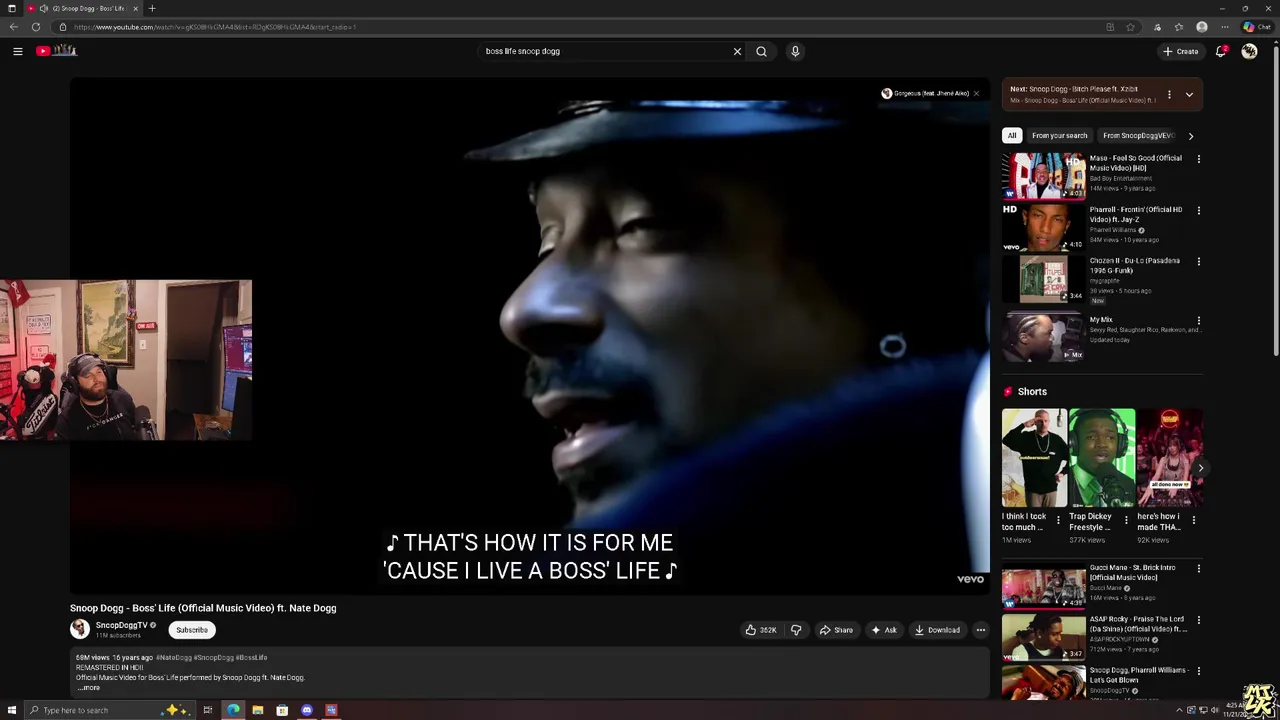Click the page vertical scrollbar
Screen dimensions: 1280x720
[x=1275, y=200]
